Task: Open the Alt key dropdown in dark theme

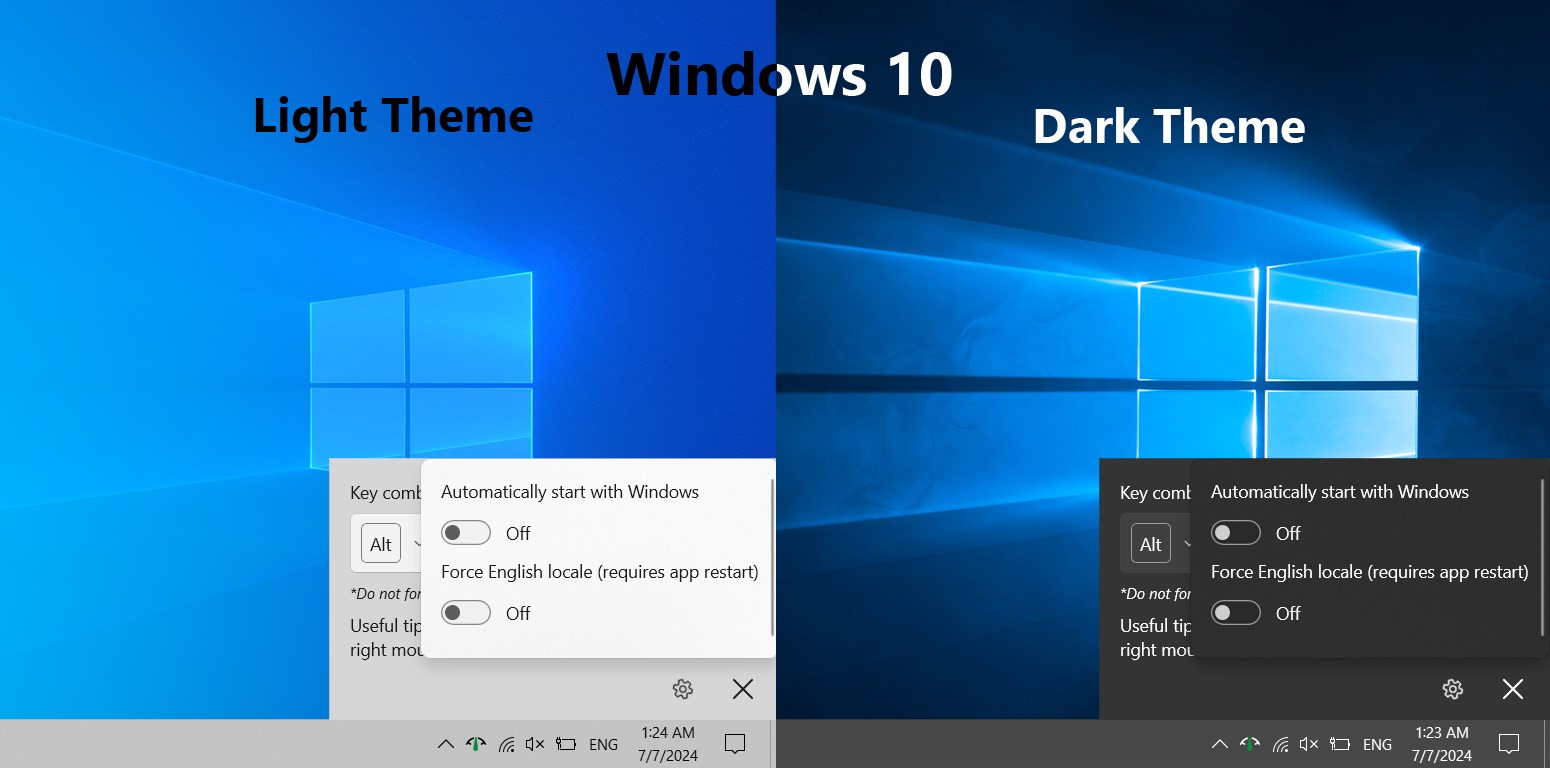Action: coord(1158,544)
